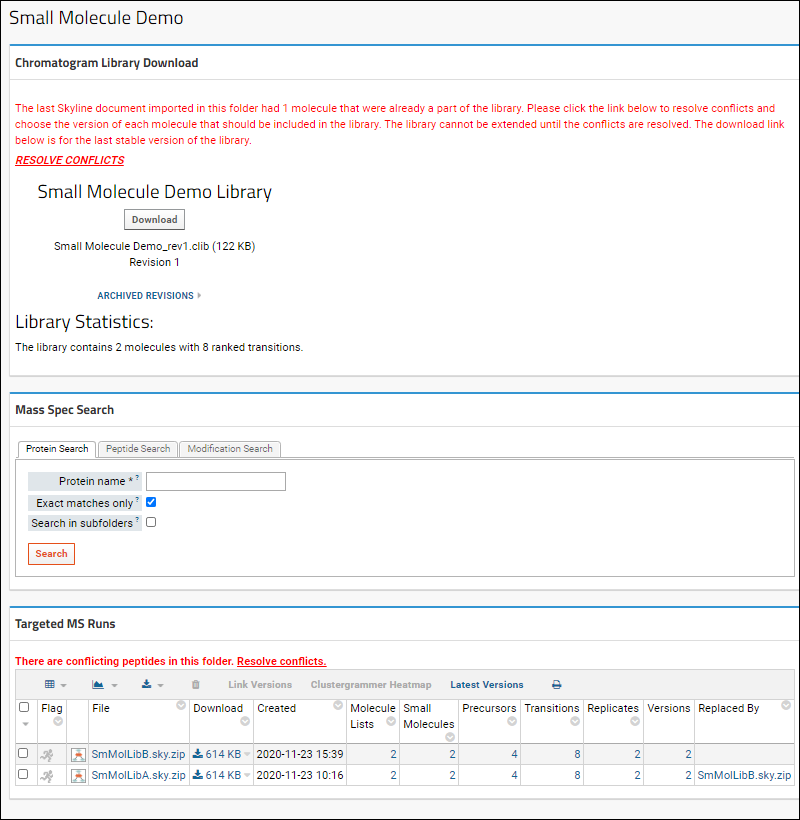Click the download icon in SmMolLibB.sky.zip row
The image size is (800, 820).
[x=198, y=754]
